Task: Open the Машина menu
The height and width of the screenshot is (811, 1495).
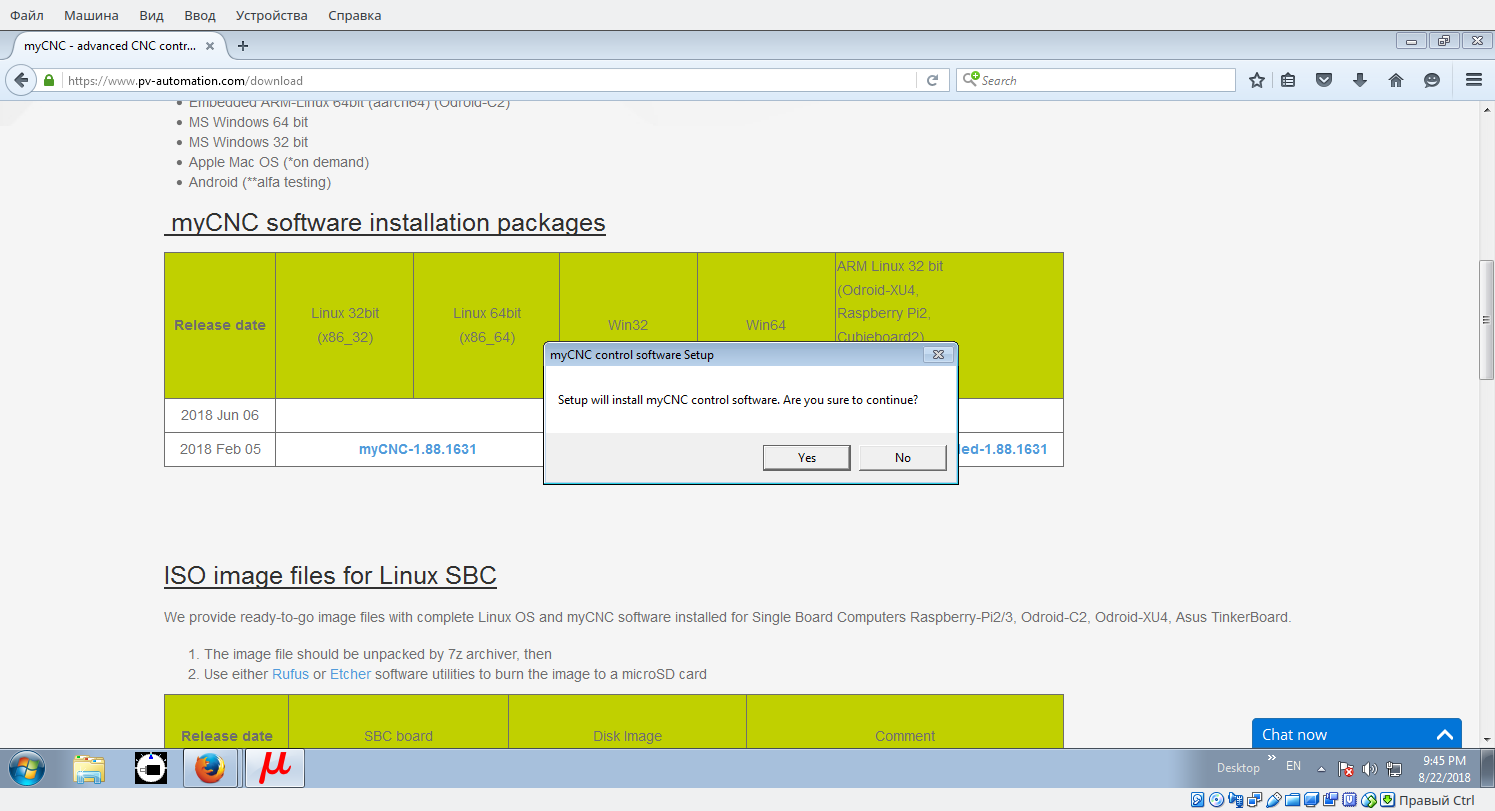Action: (91, 15)
